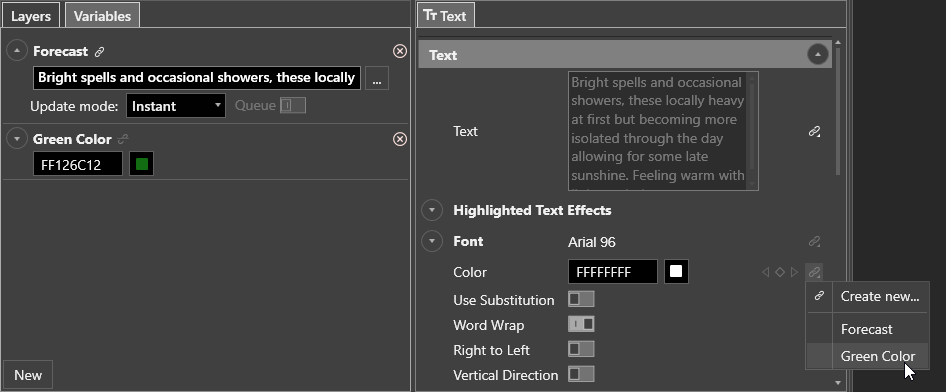Remove the Green Color variable
Image resolution: width=946 pixels, height=392 pixels.
(x=399, y=139)
